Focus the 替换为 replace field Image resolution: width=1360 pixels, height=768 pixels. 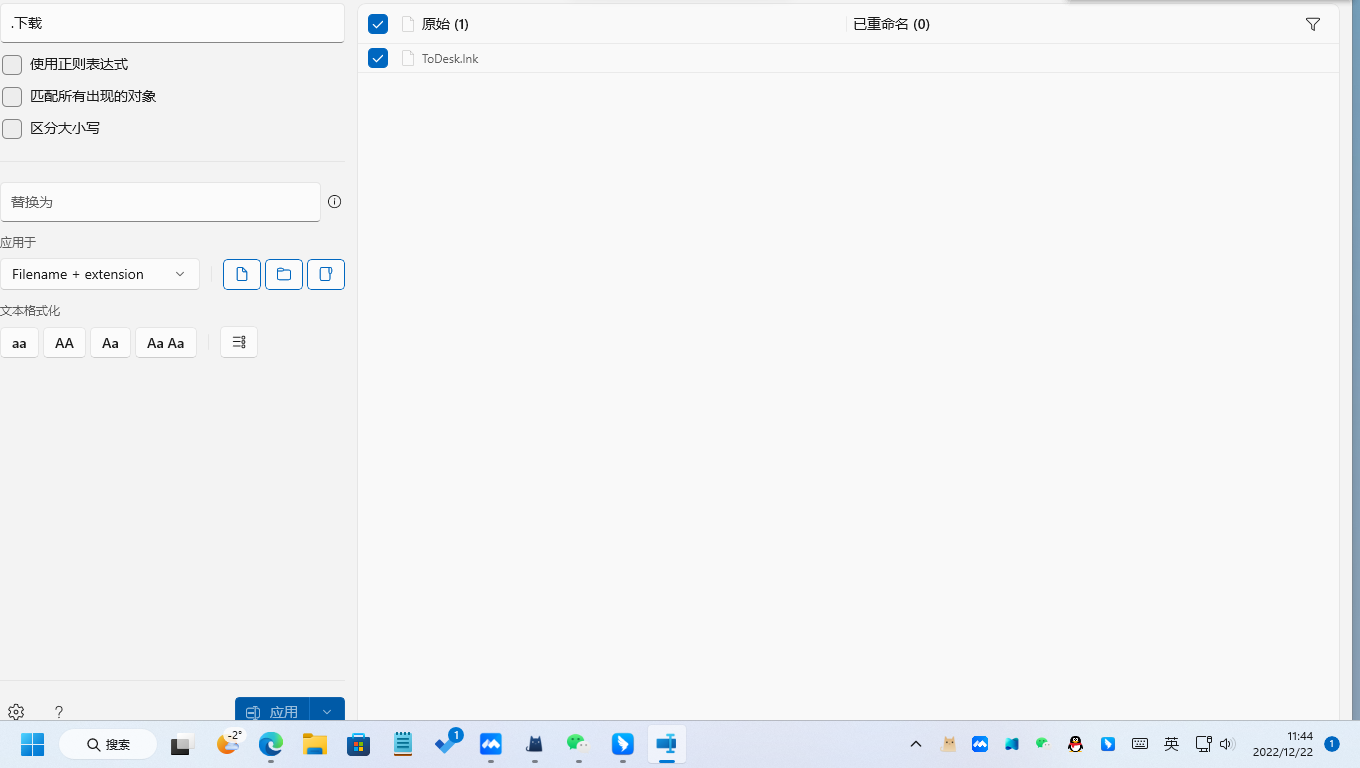click(x=160, y=201)
